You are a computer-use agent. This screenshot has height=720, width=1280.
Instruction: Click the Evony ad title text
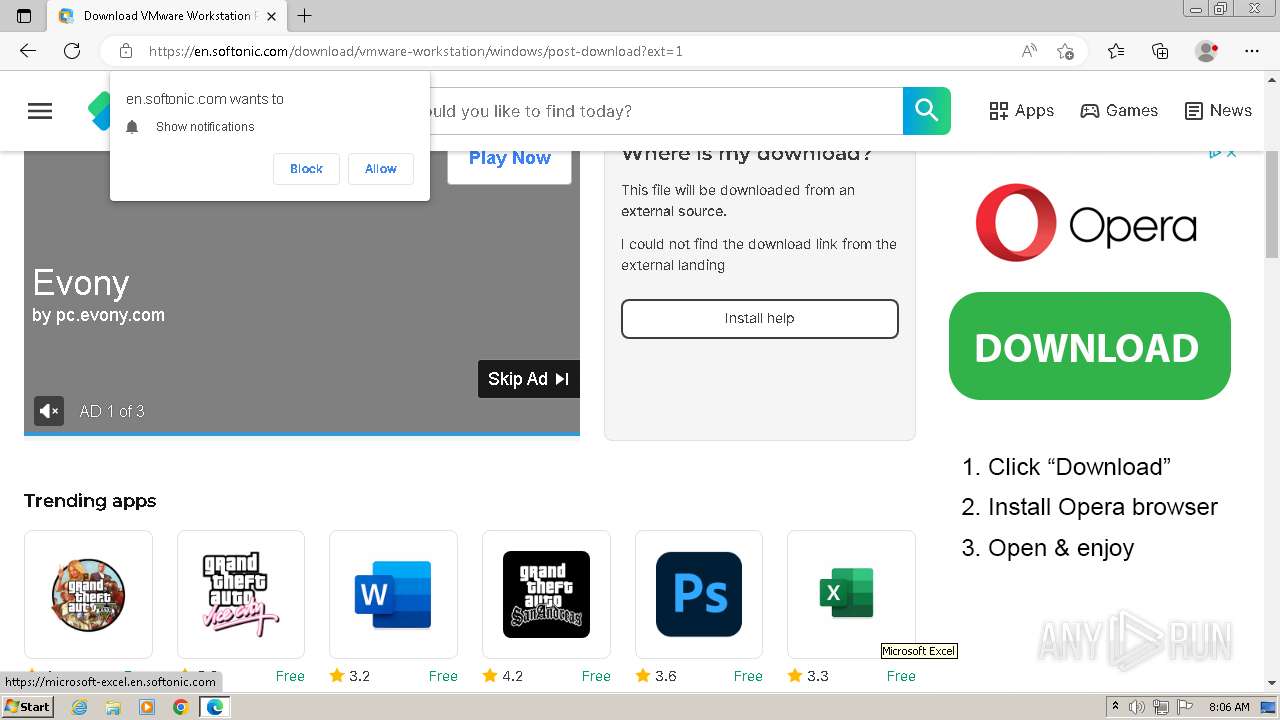[81, 283]
